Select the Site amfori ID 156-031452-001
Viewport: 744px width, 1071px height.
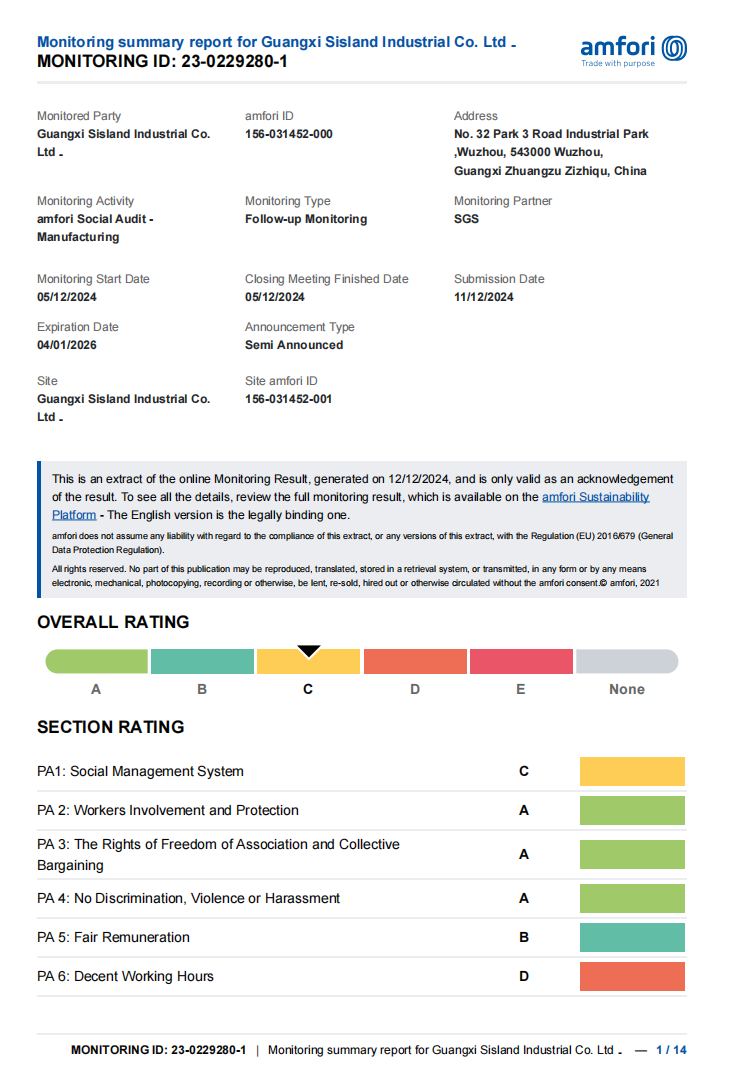(x=288, y=399)
